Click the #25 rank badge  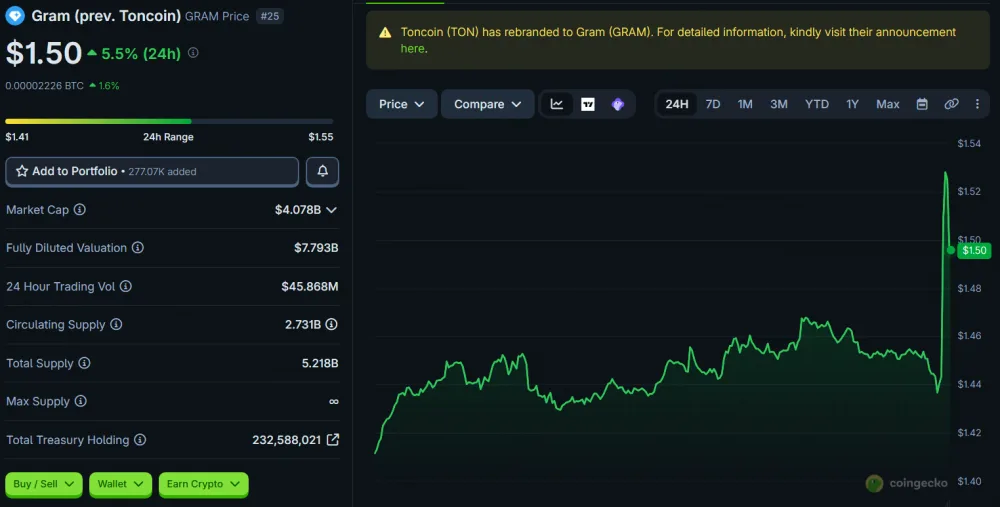click(x=270, y=16)
